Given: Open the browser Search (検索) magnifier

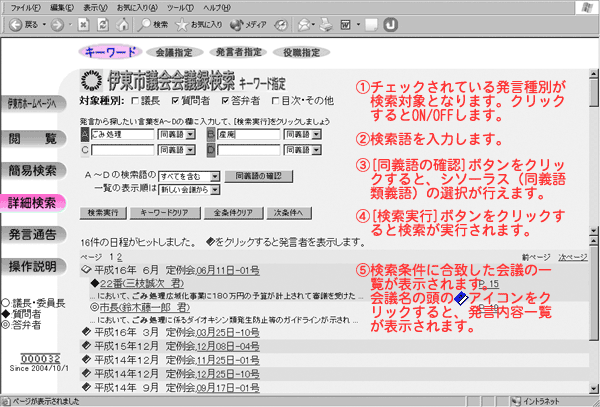Looking at the screenshot, I should (x=145, y=22).
